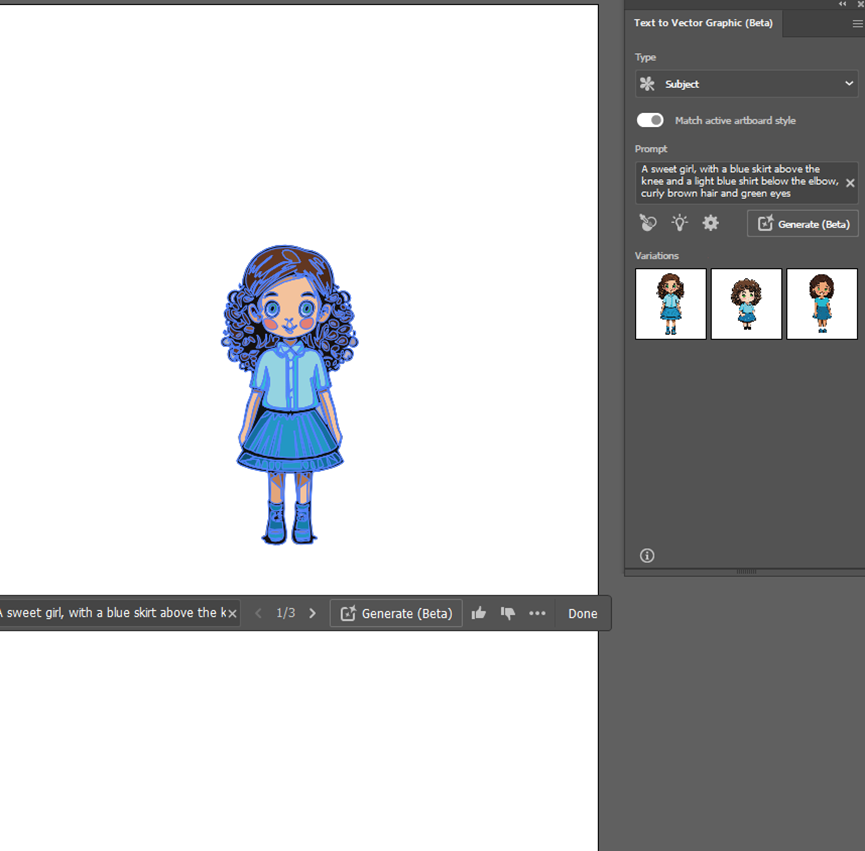Give a thumbs down on the taskbar
This screenshot has height=851, width=865.
click(x=508, y=613)
